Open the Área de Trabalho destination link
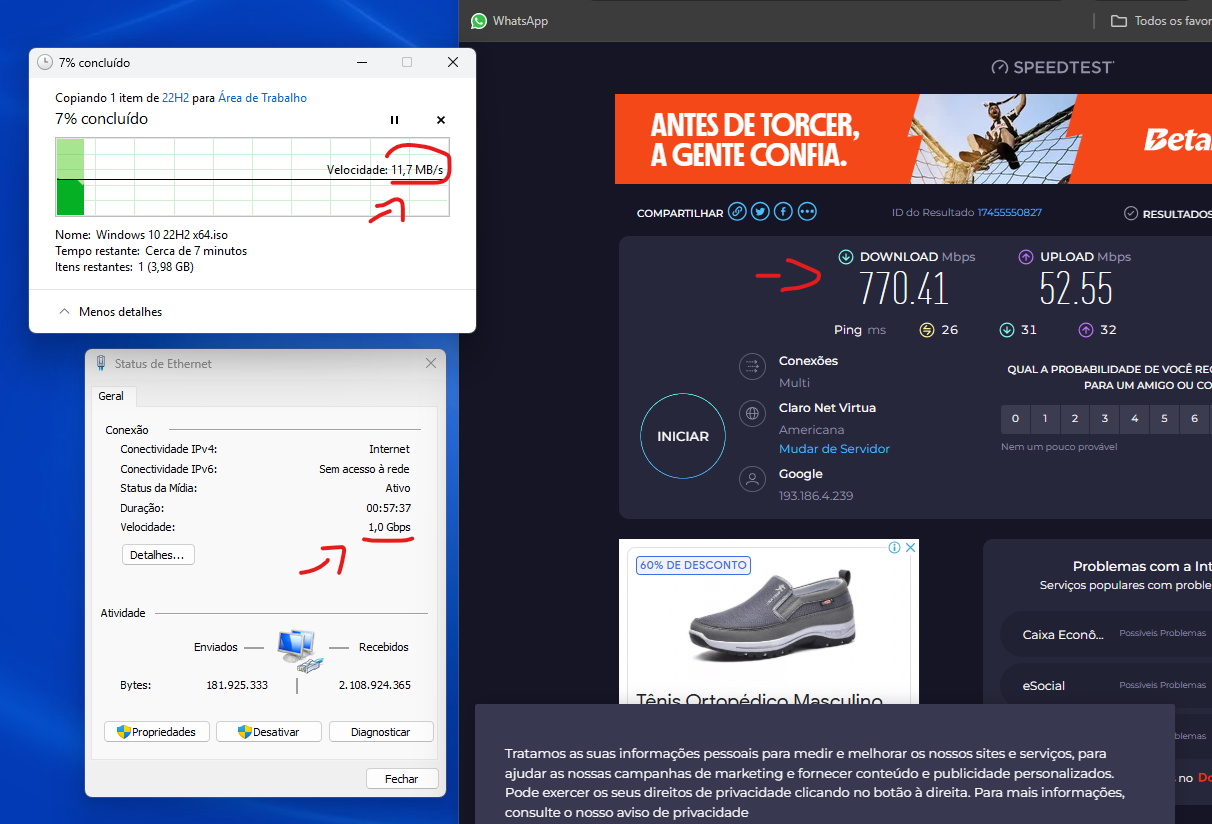Image resolution: width=1212 pixels, height=824 pixels. point(263,98)
